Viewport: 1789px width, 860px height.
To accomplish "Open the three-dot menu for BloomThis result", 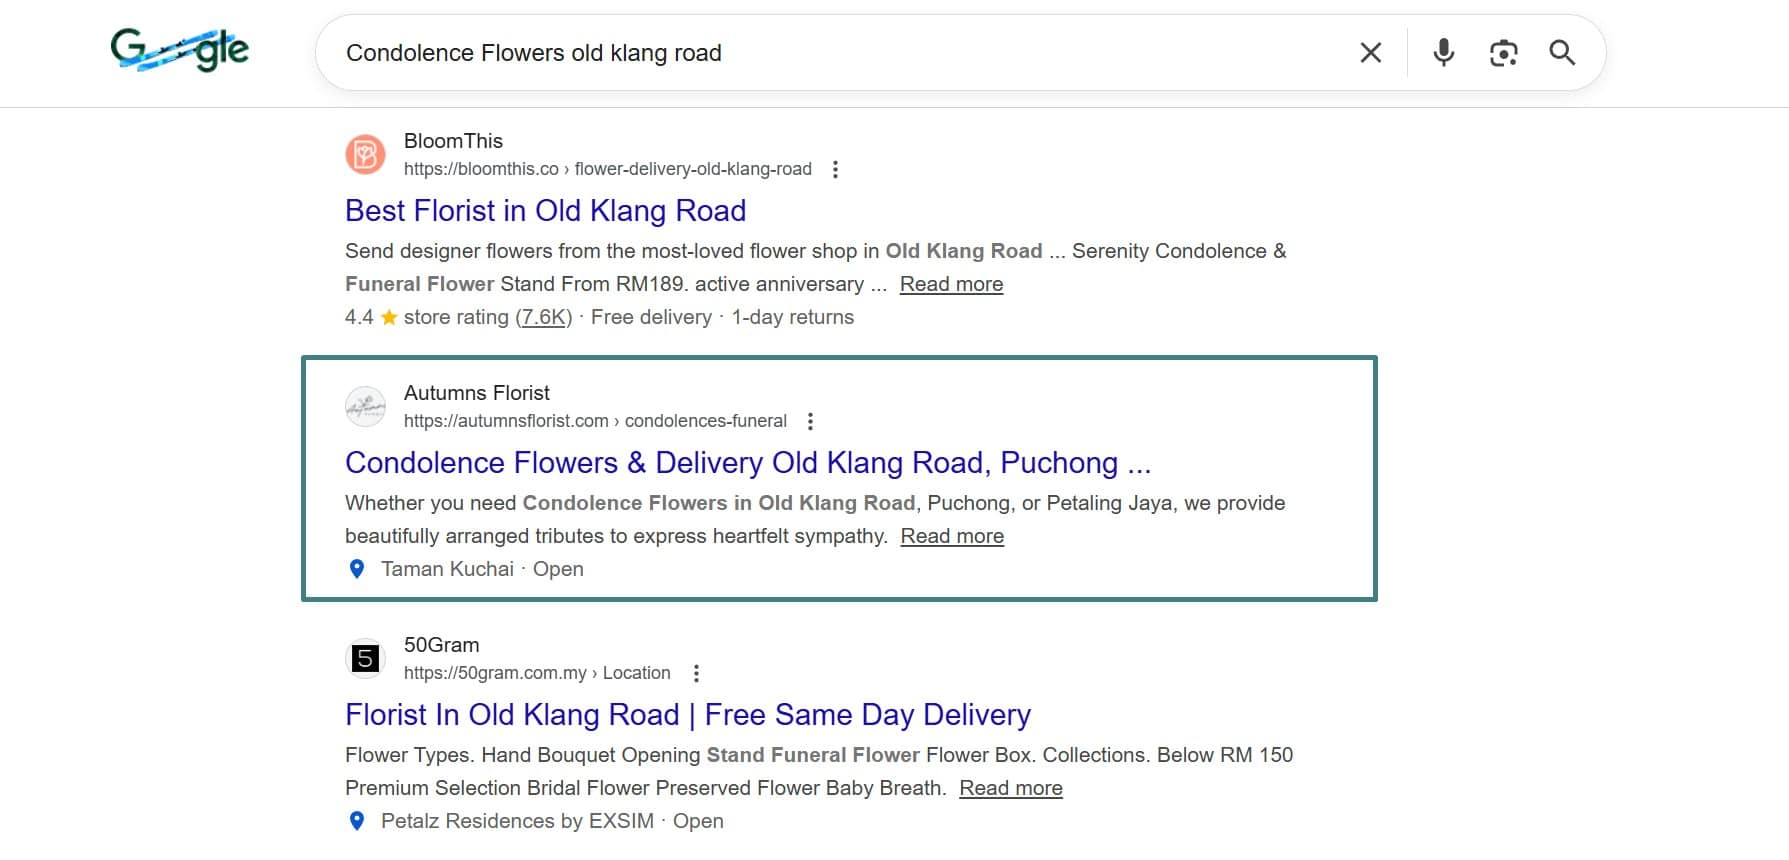I will pos(836,170).
